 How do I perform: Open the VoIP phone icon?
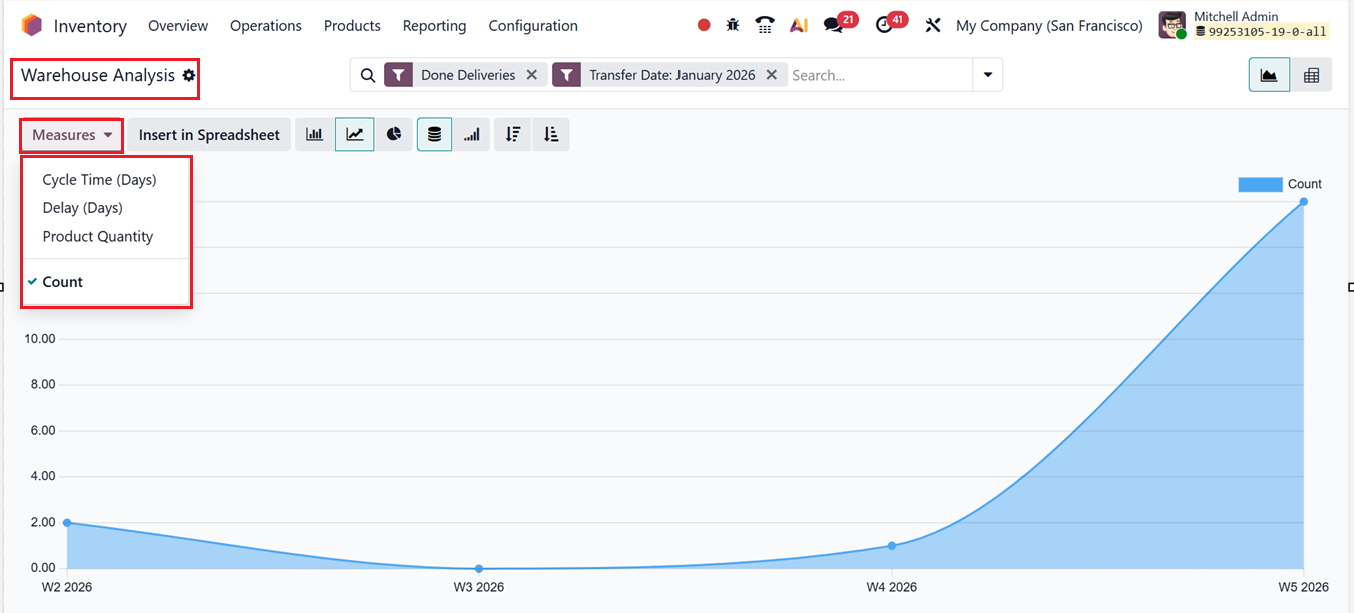(x=765, y=26)
